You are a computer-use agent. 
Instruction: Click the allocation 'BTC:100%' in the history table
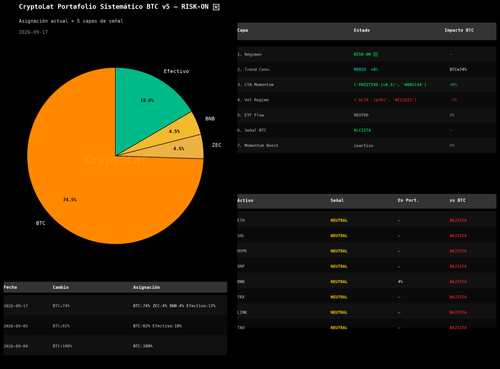143,346
